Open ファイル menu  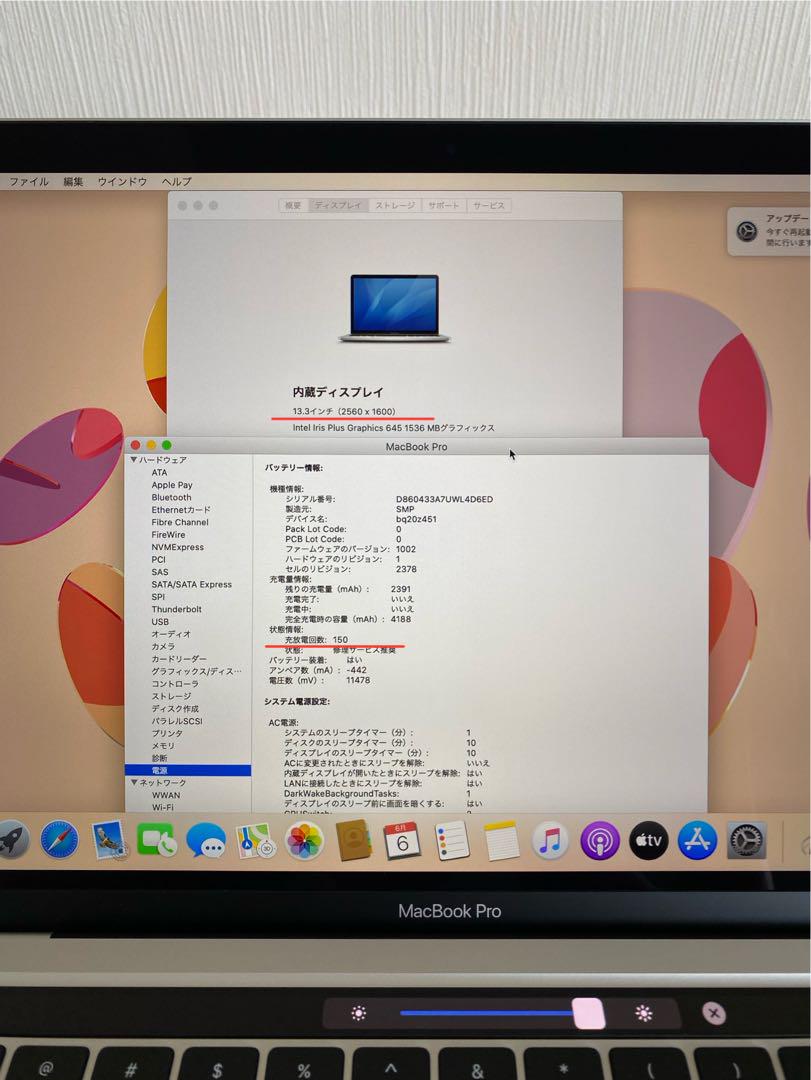(x=29, y=182)
